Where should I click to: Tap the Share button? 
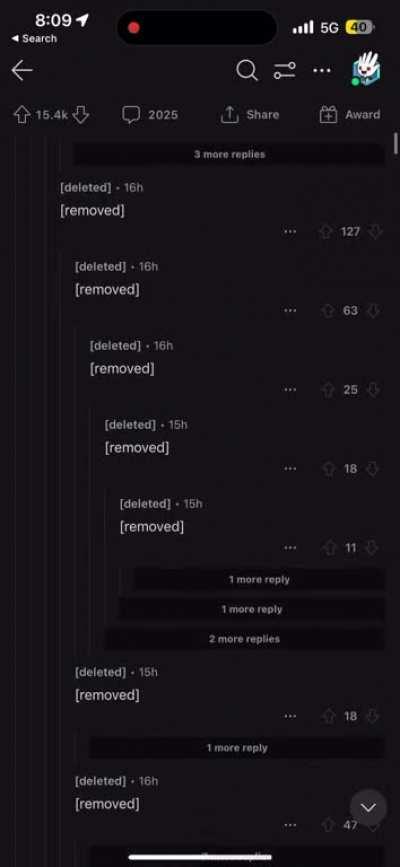(x=250, y=115)
